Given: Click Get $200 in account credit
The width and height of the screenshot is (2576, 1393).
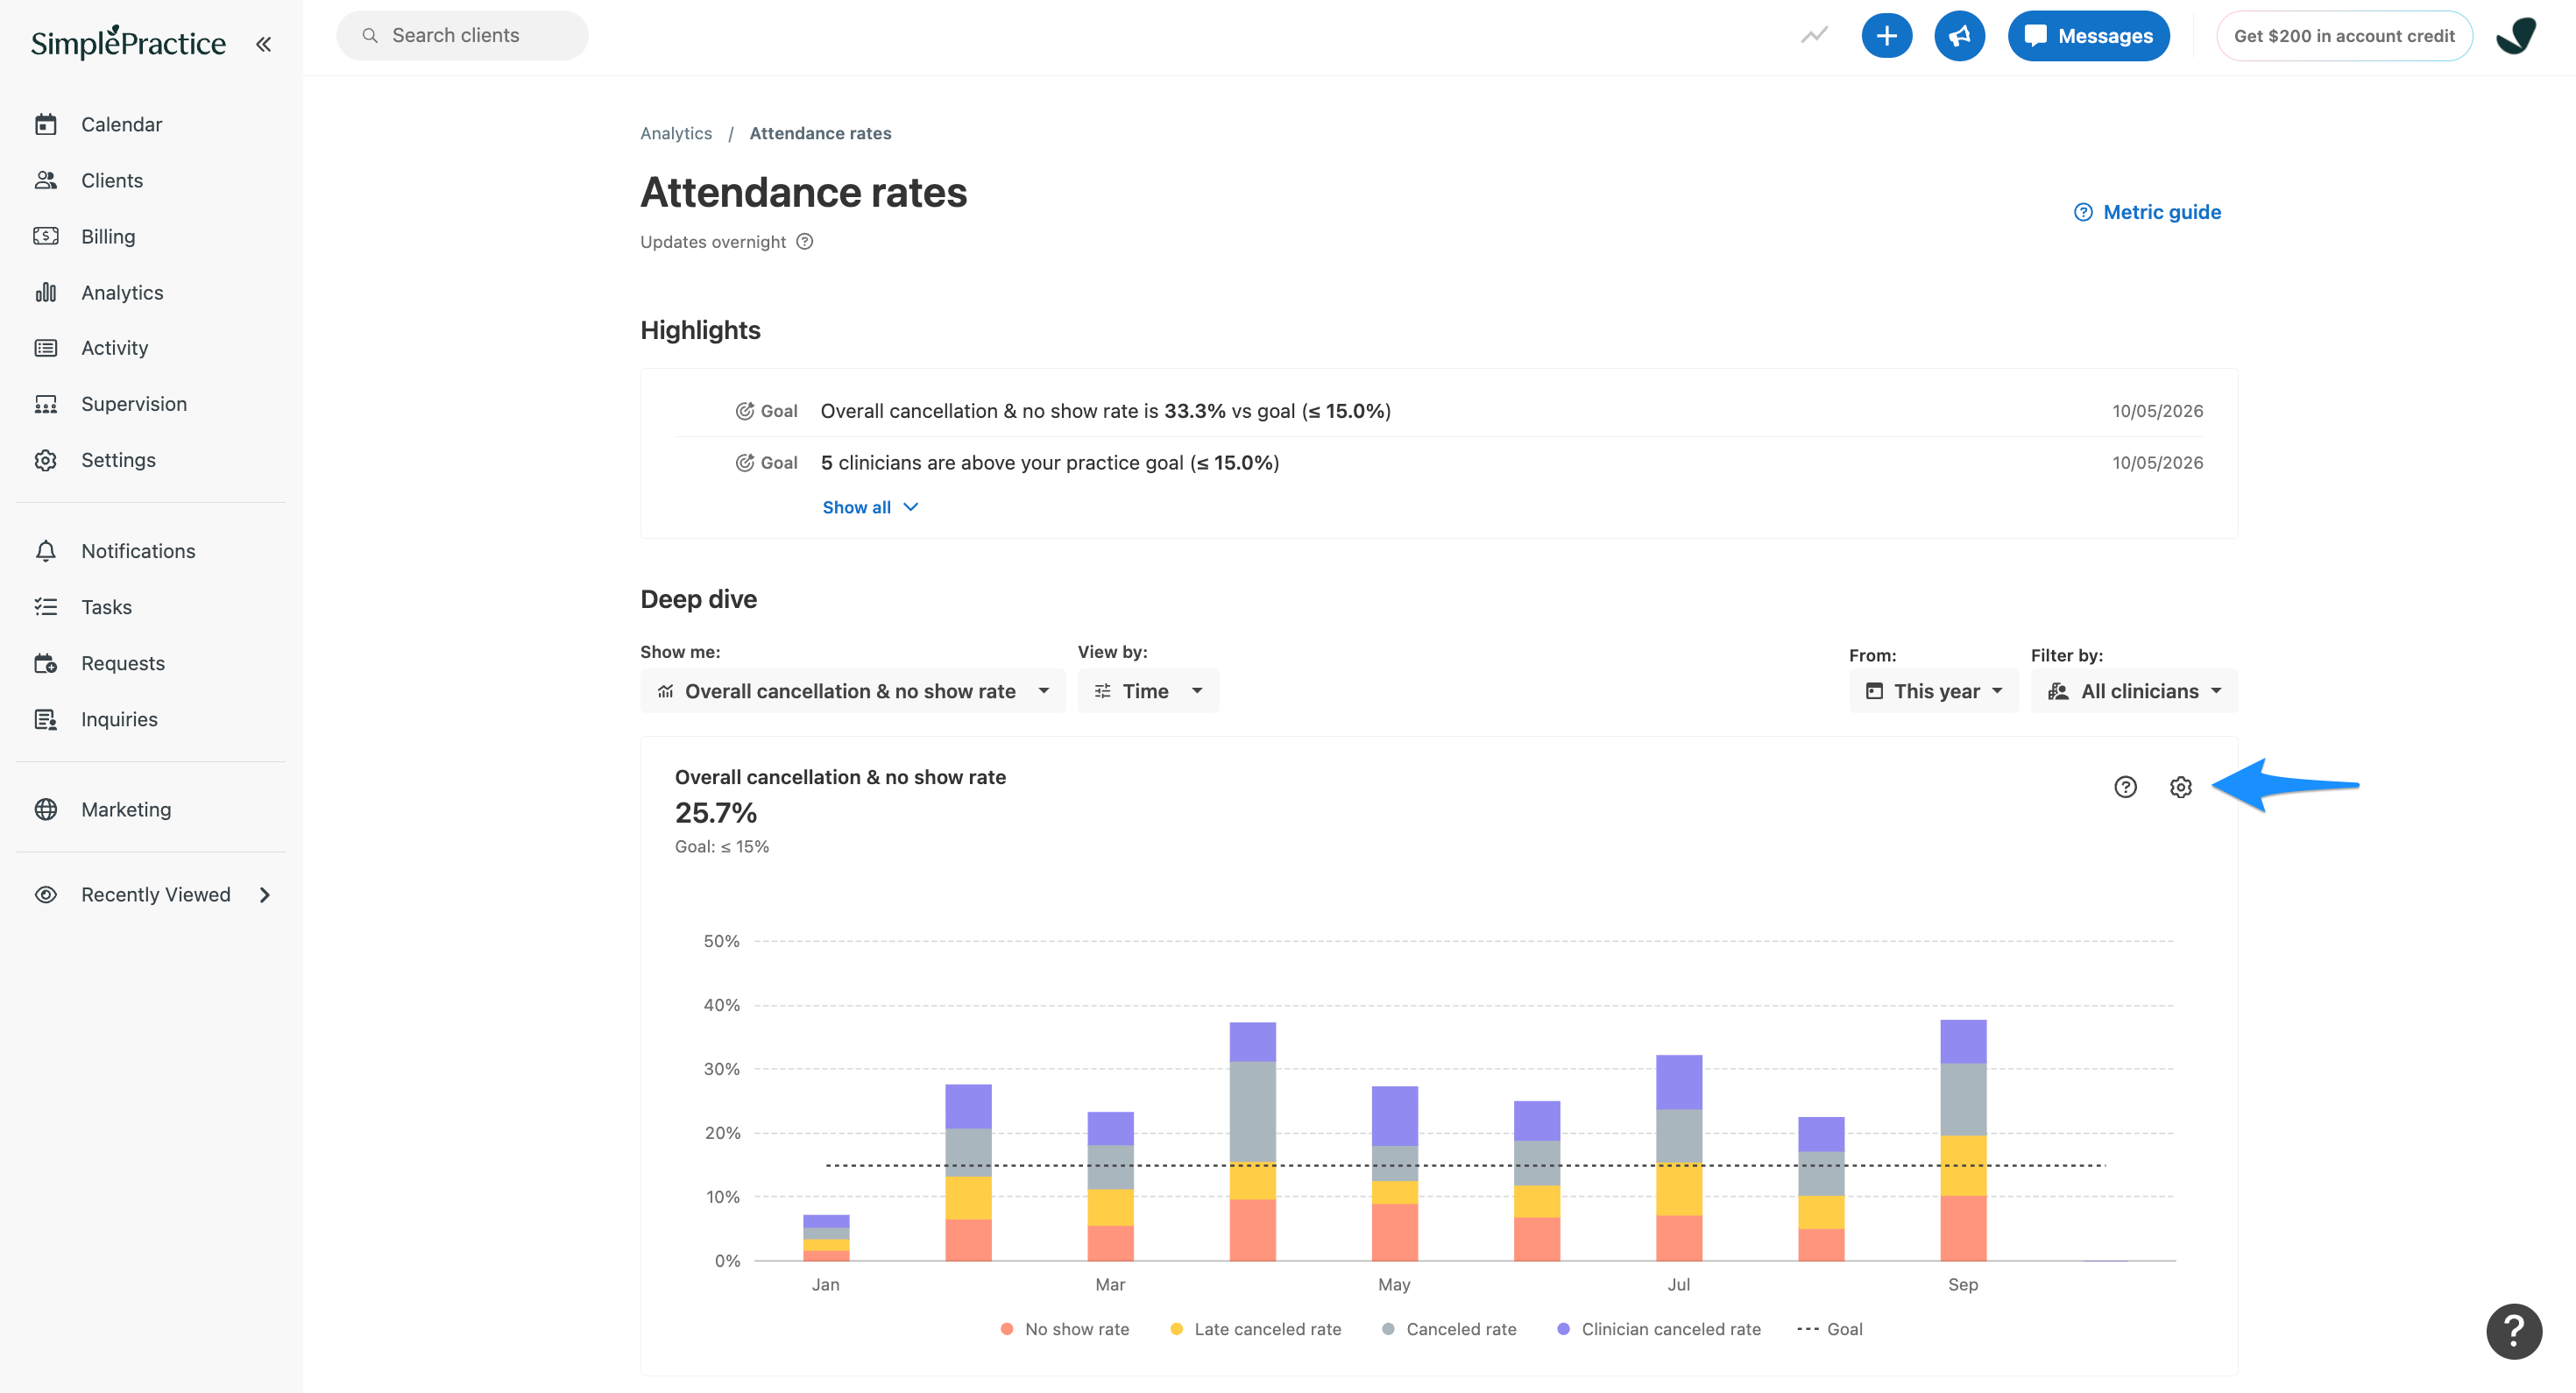Looking at the screenshot, I should pos(2344,36).
